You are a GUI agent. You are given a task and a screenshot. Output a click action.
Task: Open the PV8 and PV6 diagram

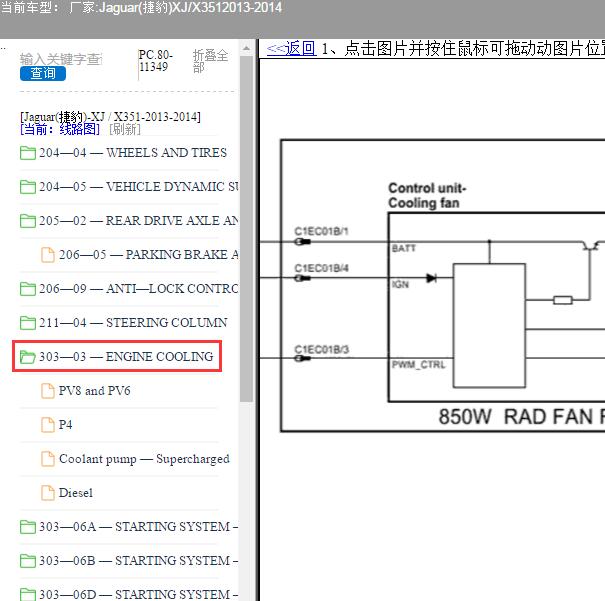(95, 391)
